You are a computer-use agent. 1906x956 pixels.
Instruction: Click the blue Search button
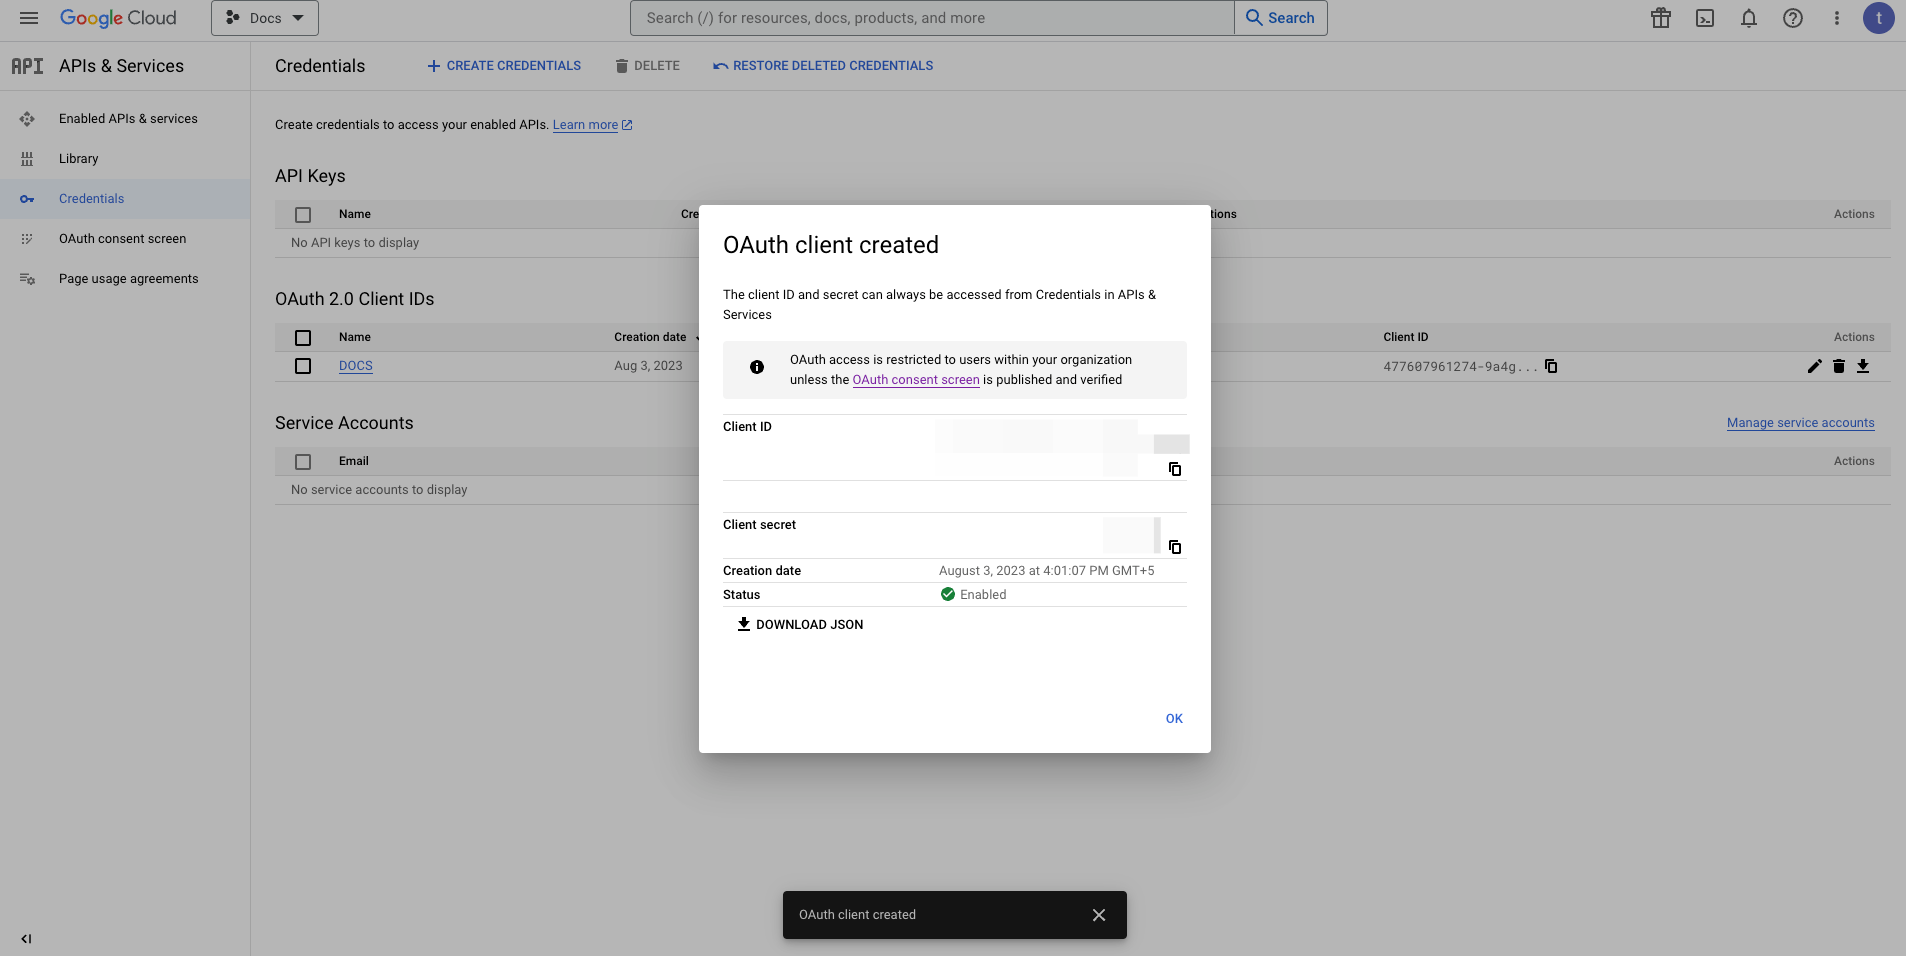[1281, 18]
